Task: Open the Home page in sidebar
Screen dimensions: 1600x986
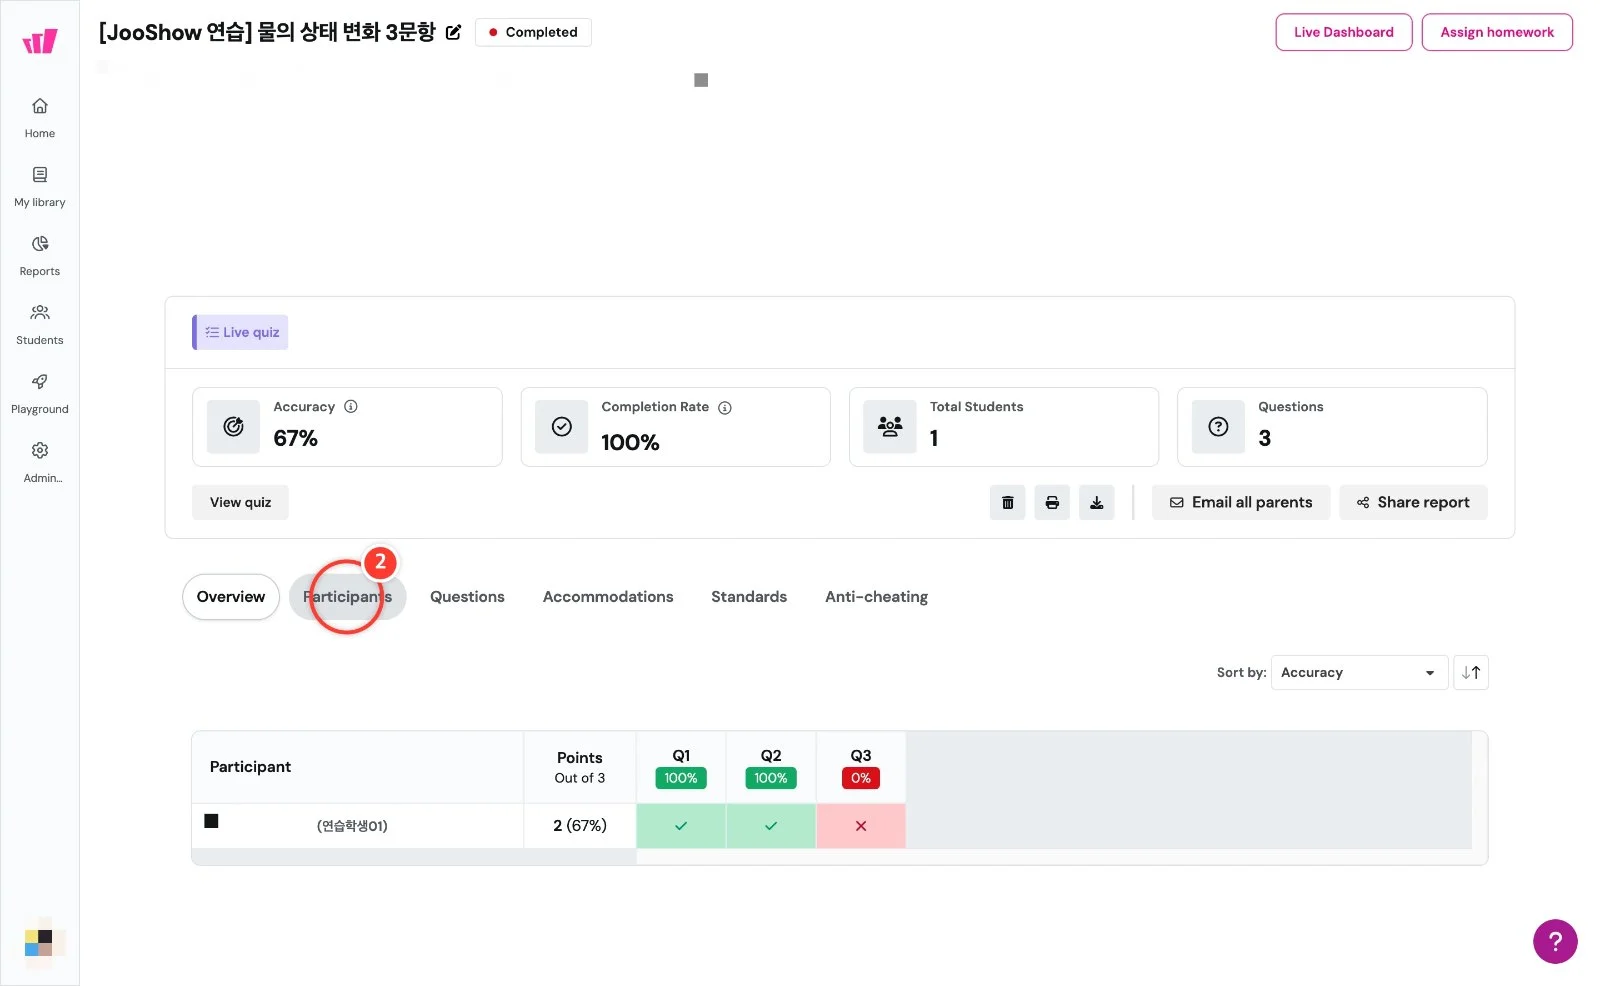Action: click(40, 117)
